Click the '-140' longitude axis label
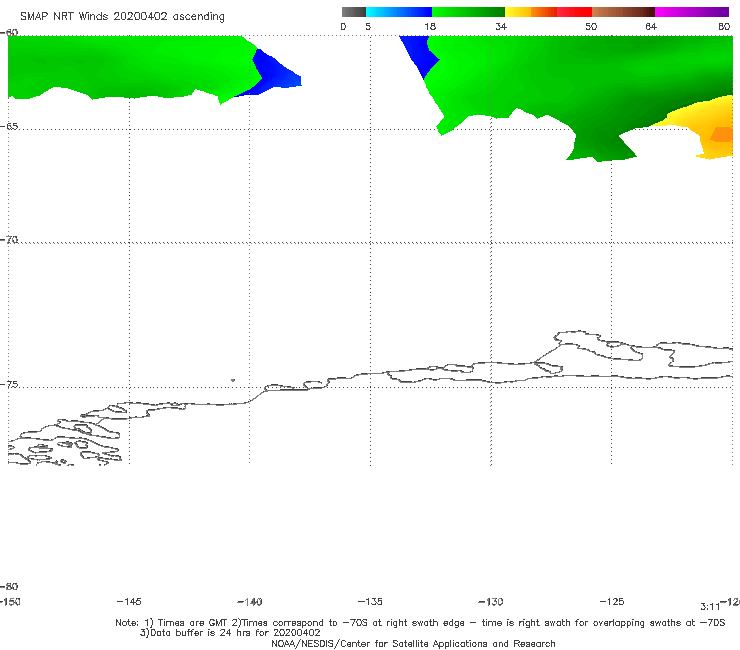Screen dimensions: 740x650 (250, 602)
